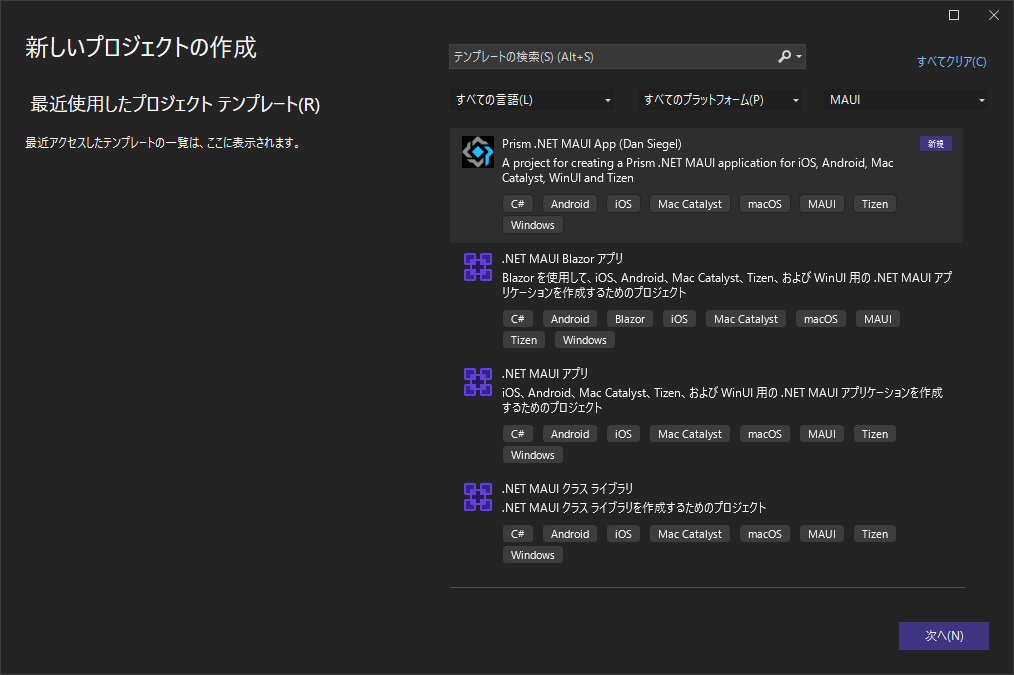Click the Windows tag on the Prism template
The height and width of the screenshot is (675, 1014).
532,225
